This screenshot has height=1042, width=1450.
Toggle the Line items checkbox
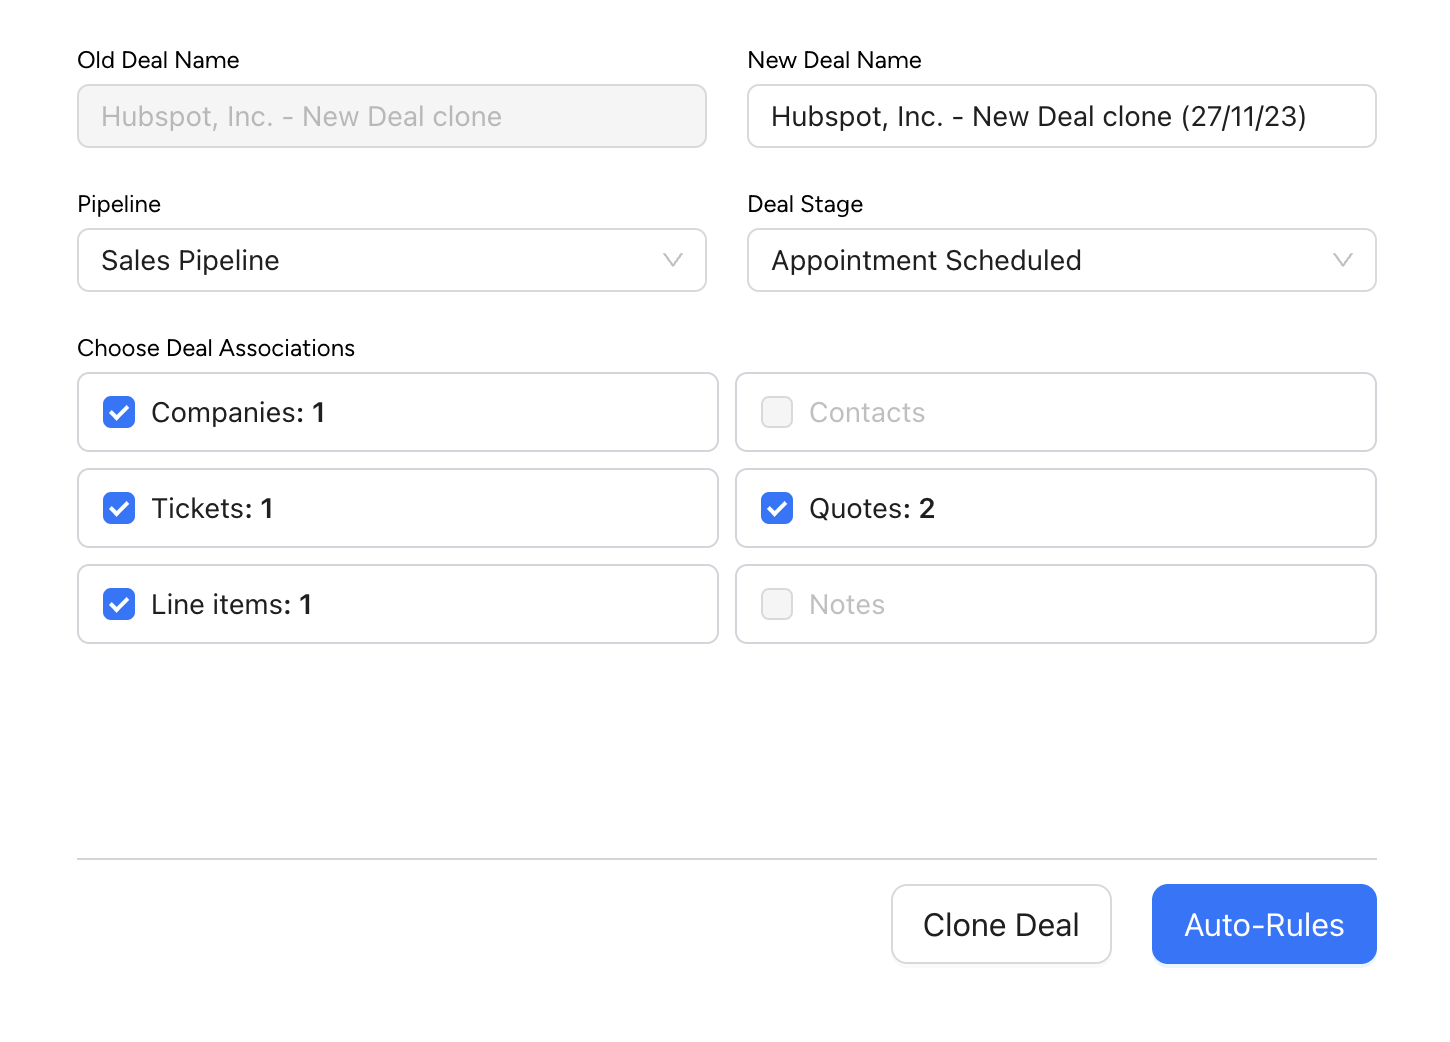point(119,604)
